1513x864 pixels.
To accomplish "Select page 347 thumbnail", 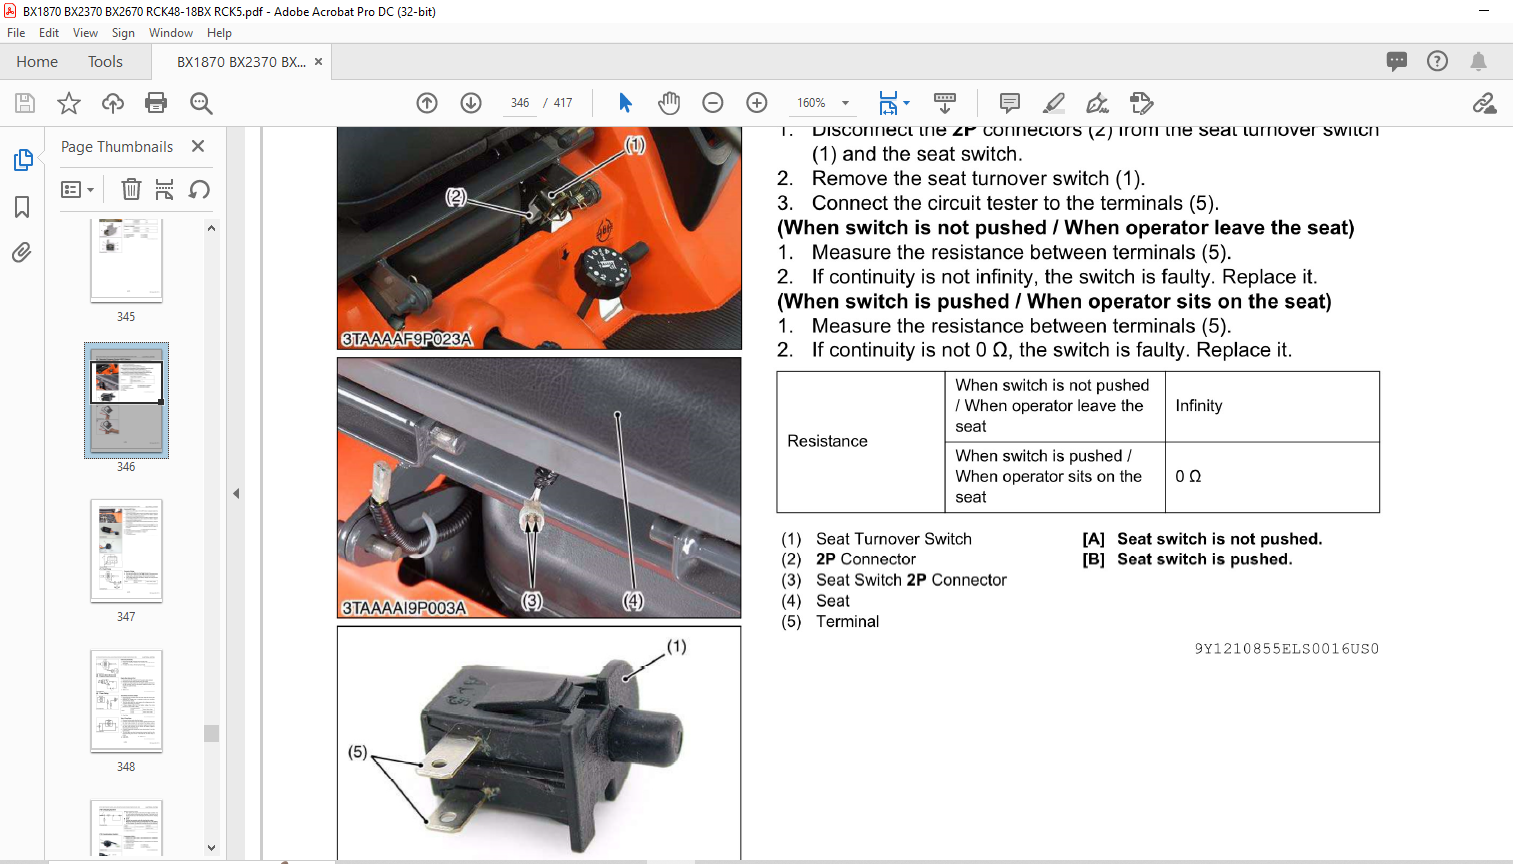I will [126, 551].
